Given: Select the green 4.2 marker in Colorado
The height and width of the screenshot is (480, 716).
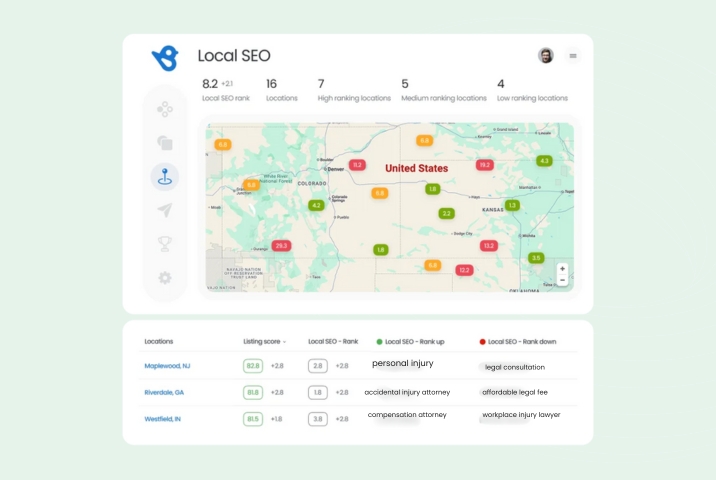Looking at the screenshot, I should [316, 205].
